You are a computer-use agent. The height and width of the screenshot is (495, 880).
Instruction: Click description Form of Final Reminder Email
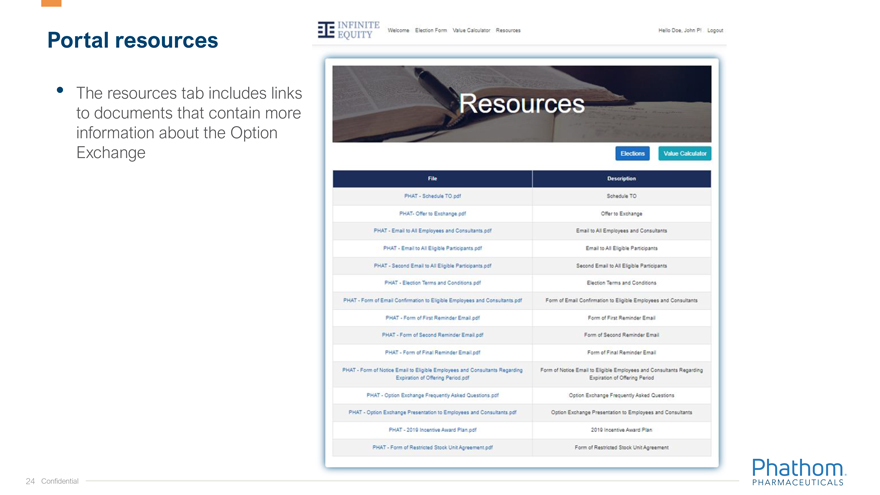coord(621,352)
